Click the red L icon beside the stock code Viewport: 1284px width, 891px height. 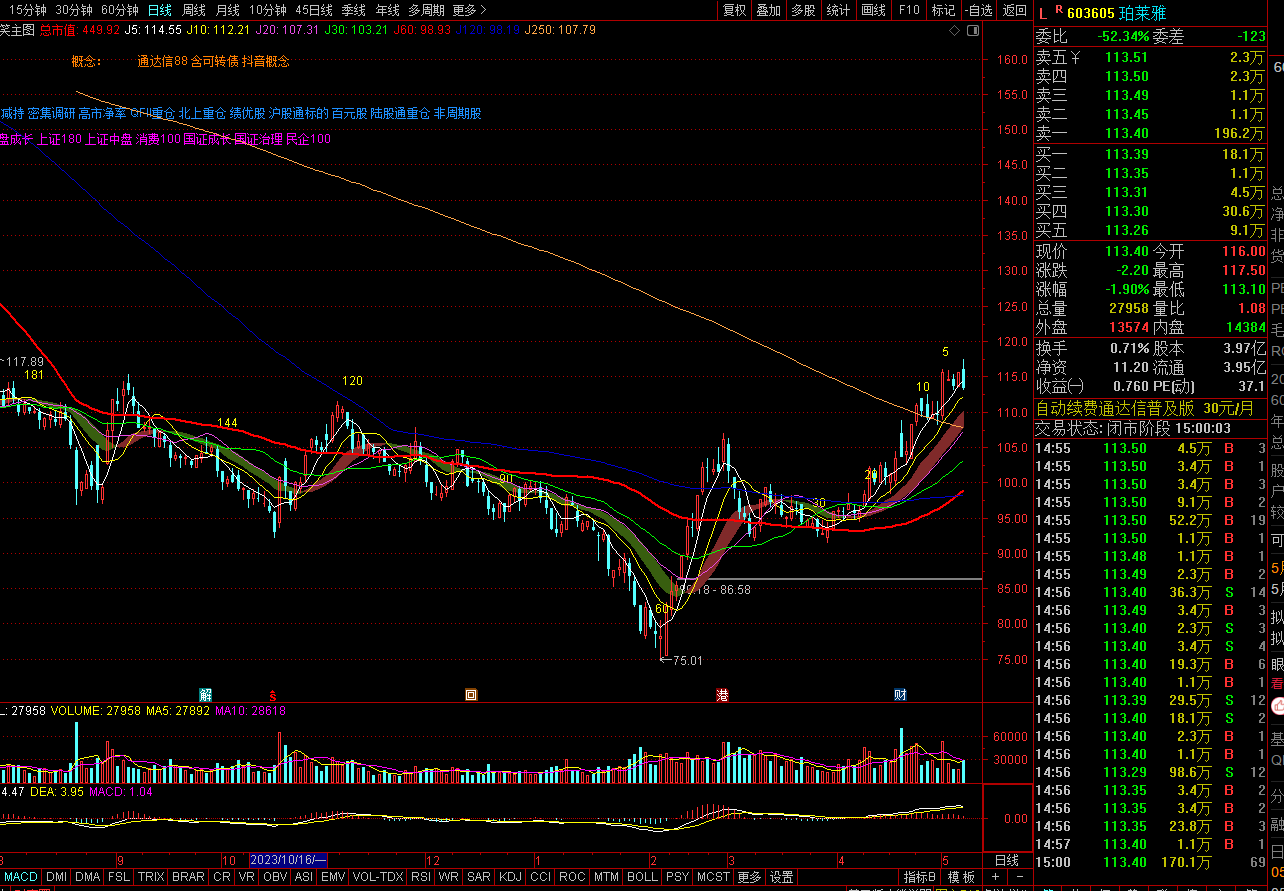(x=1043, y=13)
